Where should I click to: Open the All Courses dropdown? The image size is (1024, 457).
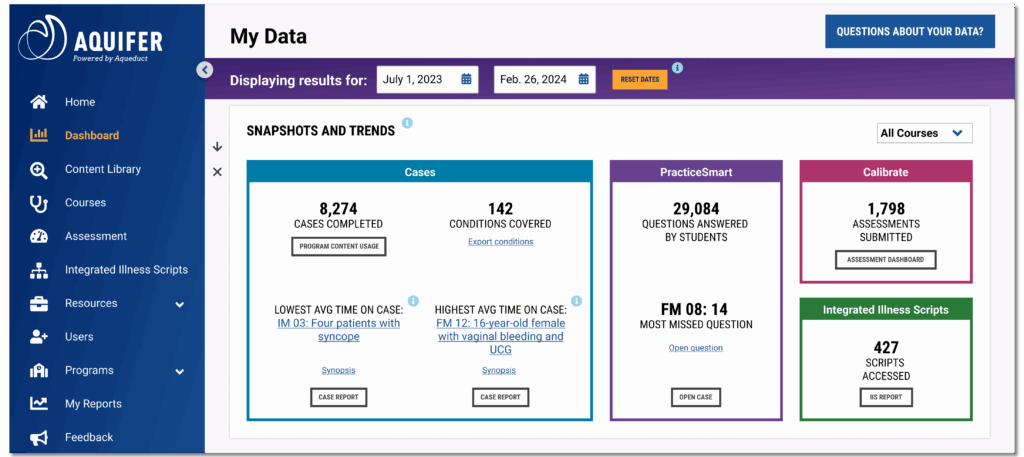point(925,133)
